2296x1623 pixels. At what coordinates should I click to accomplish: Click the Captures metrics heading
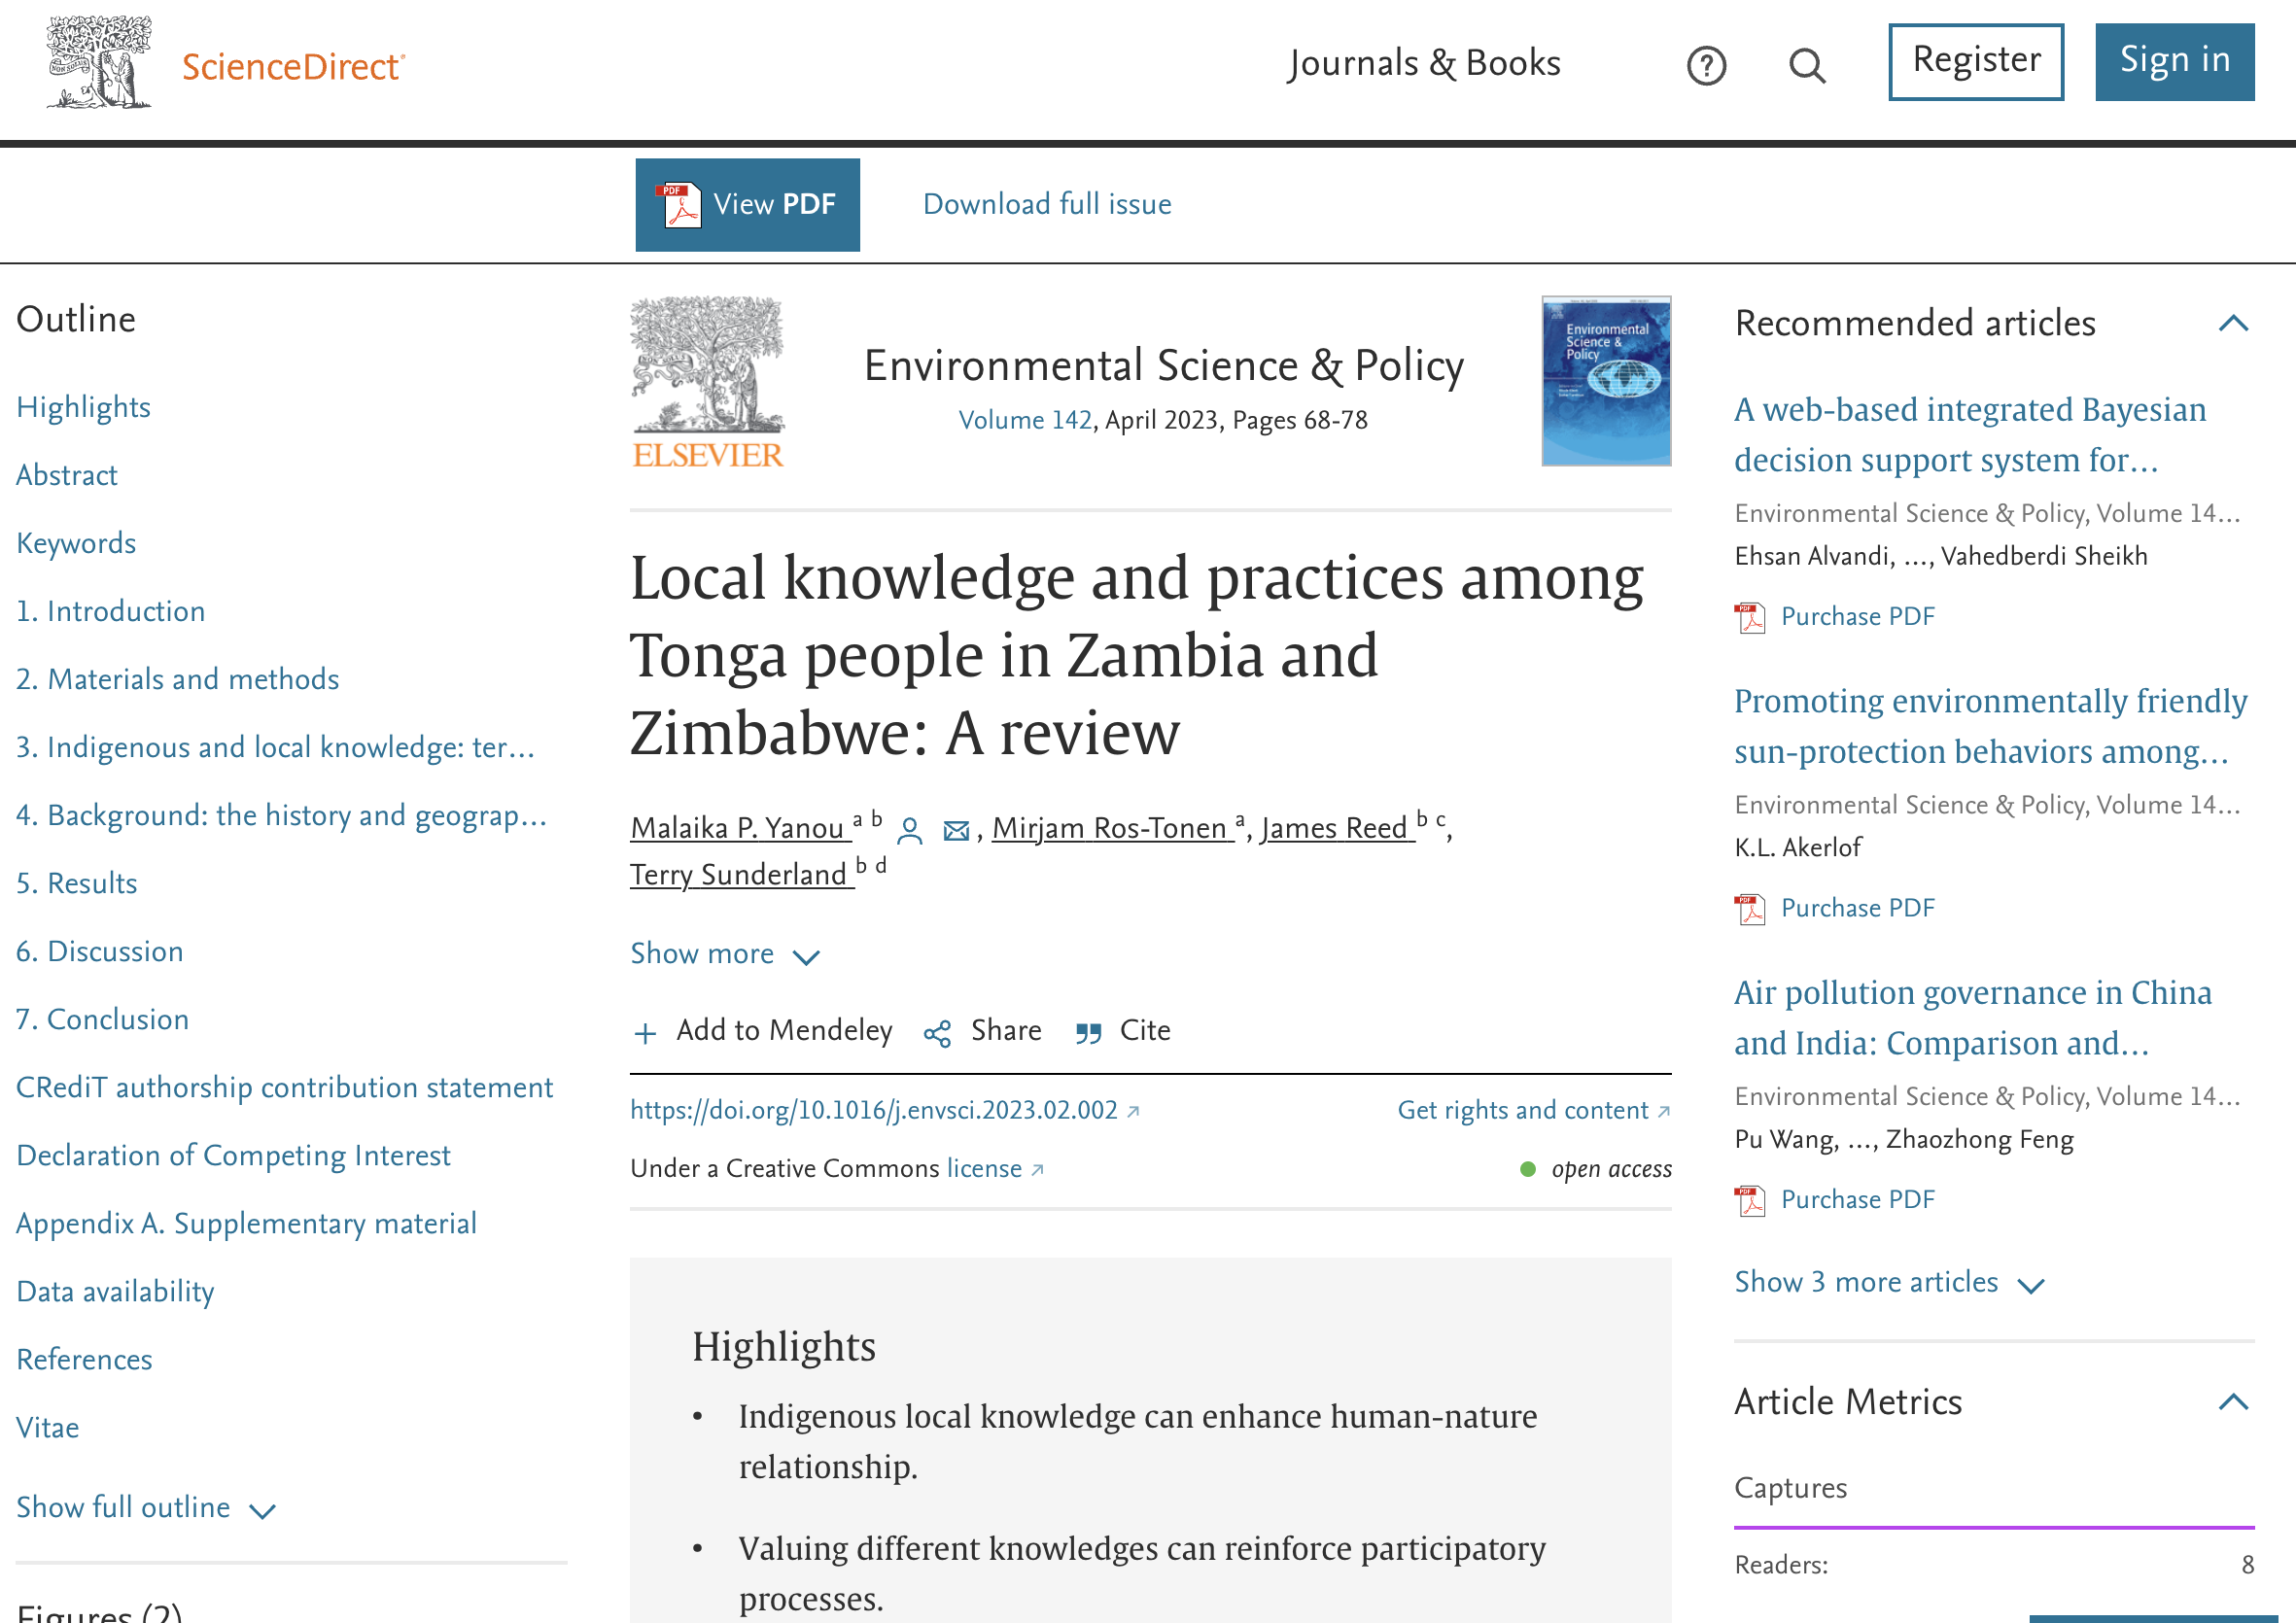point(1790,1488)
